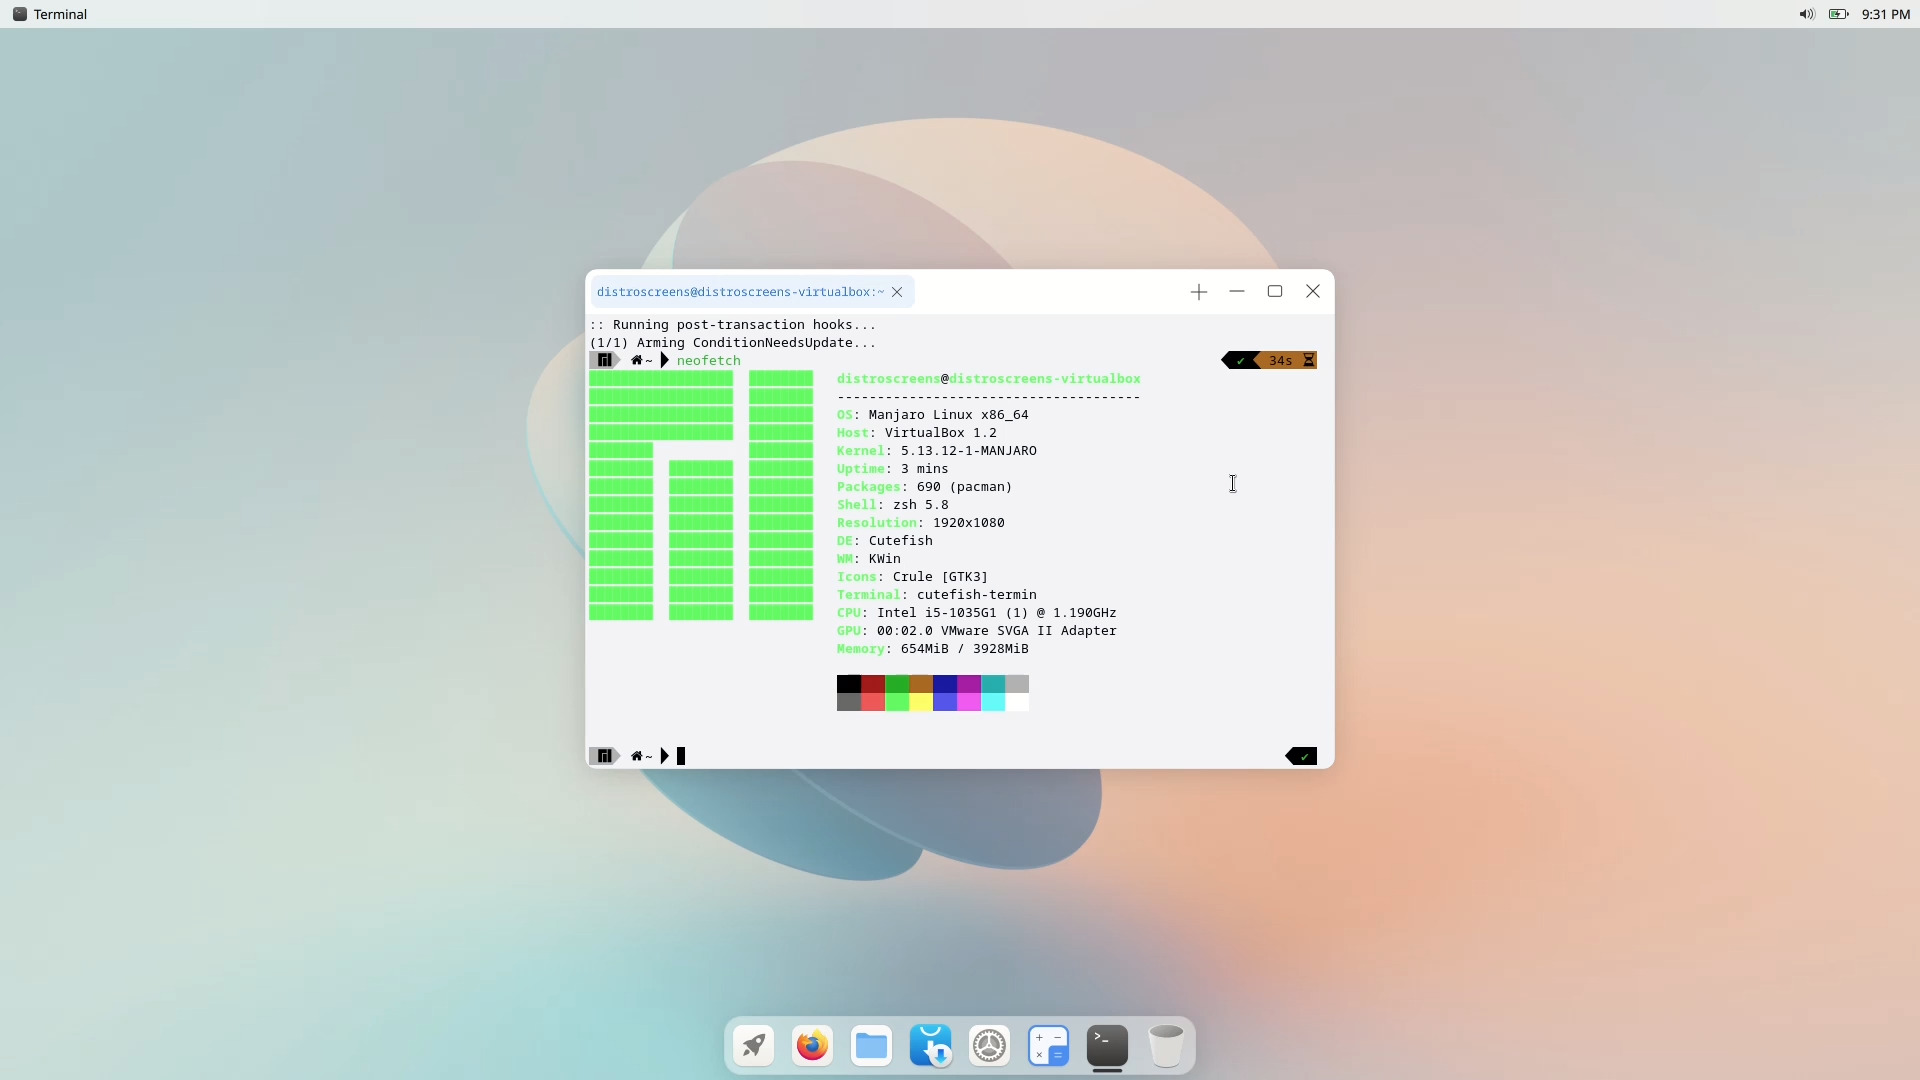
Task: Open the software center with download badge
Action: tap(930, 1046)
